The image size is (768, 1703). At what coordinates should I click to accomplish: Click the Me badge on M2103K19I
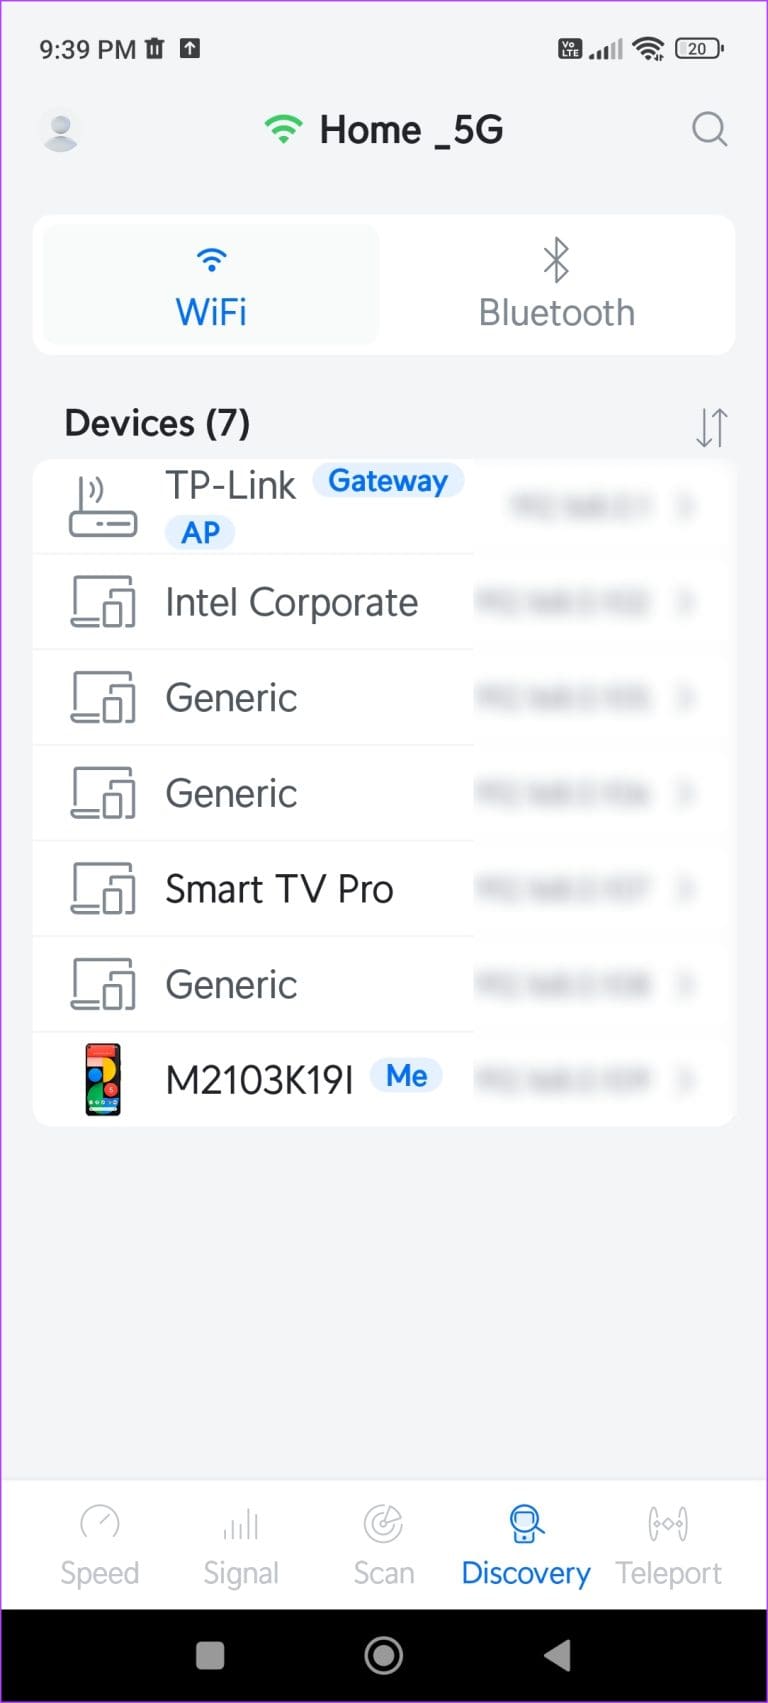click(406, 1075)
